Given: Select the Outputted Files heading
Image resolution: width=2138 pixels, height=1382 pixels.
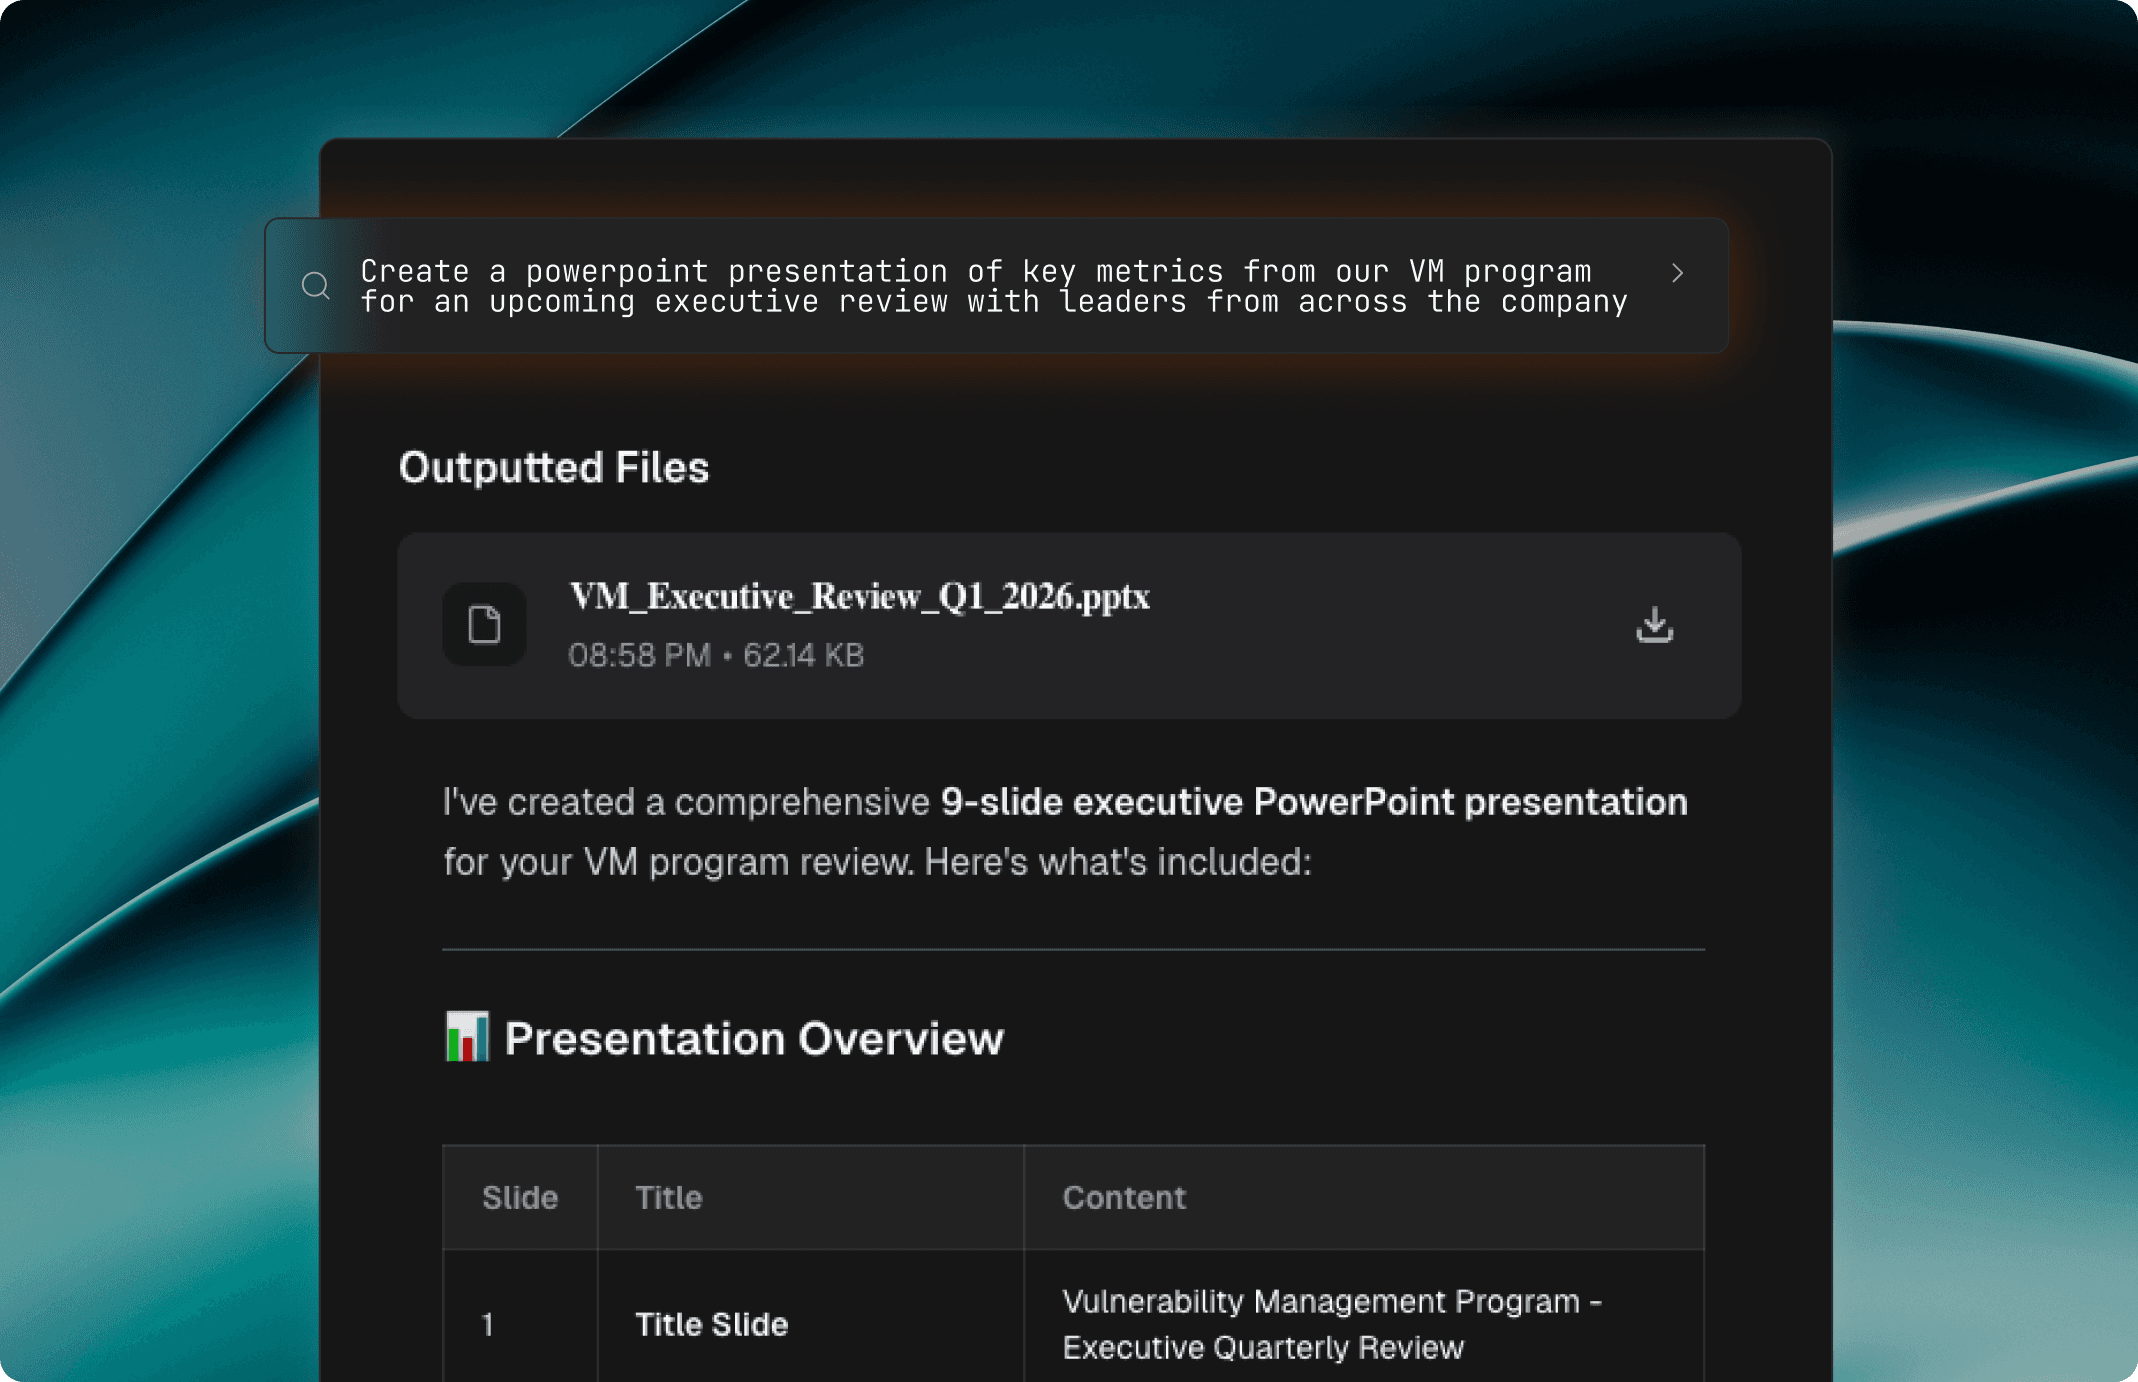Looking at the screenshot, I should [x=554, y=468].
